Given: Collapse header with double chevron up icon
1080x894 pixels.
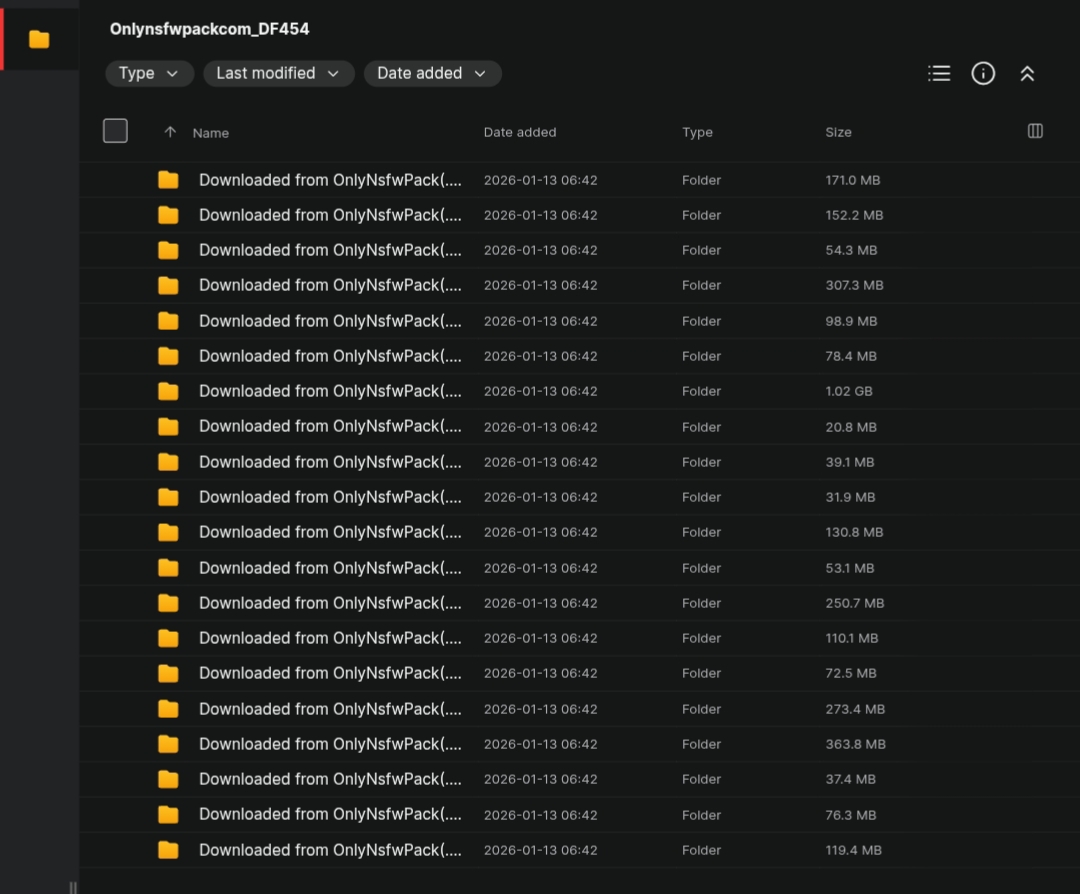Looking at the screenshot, I should tap(1027, 74).
